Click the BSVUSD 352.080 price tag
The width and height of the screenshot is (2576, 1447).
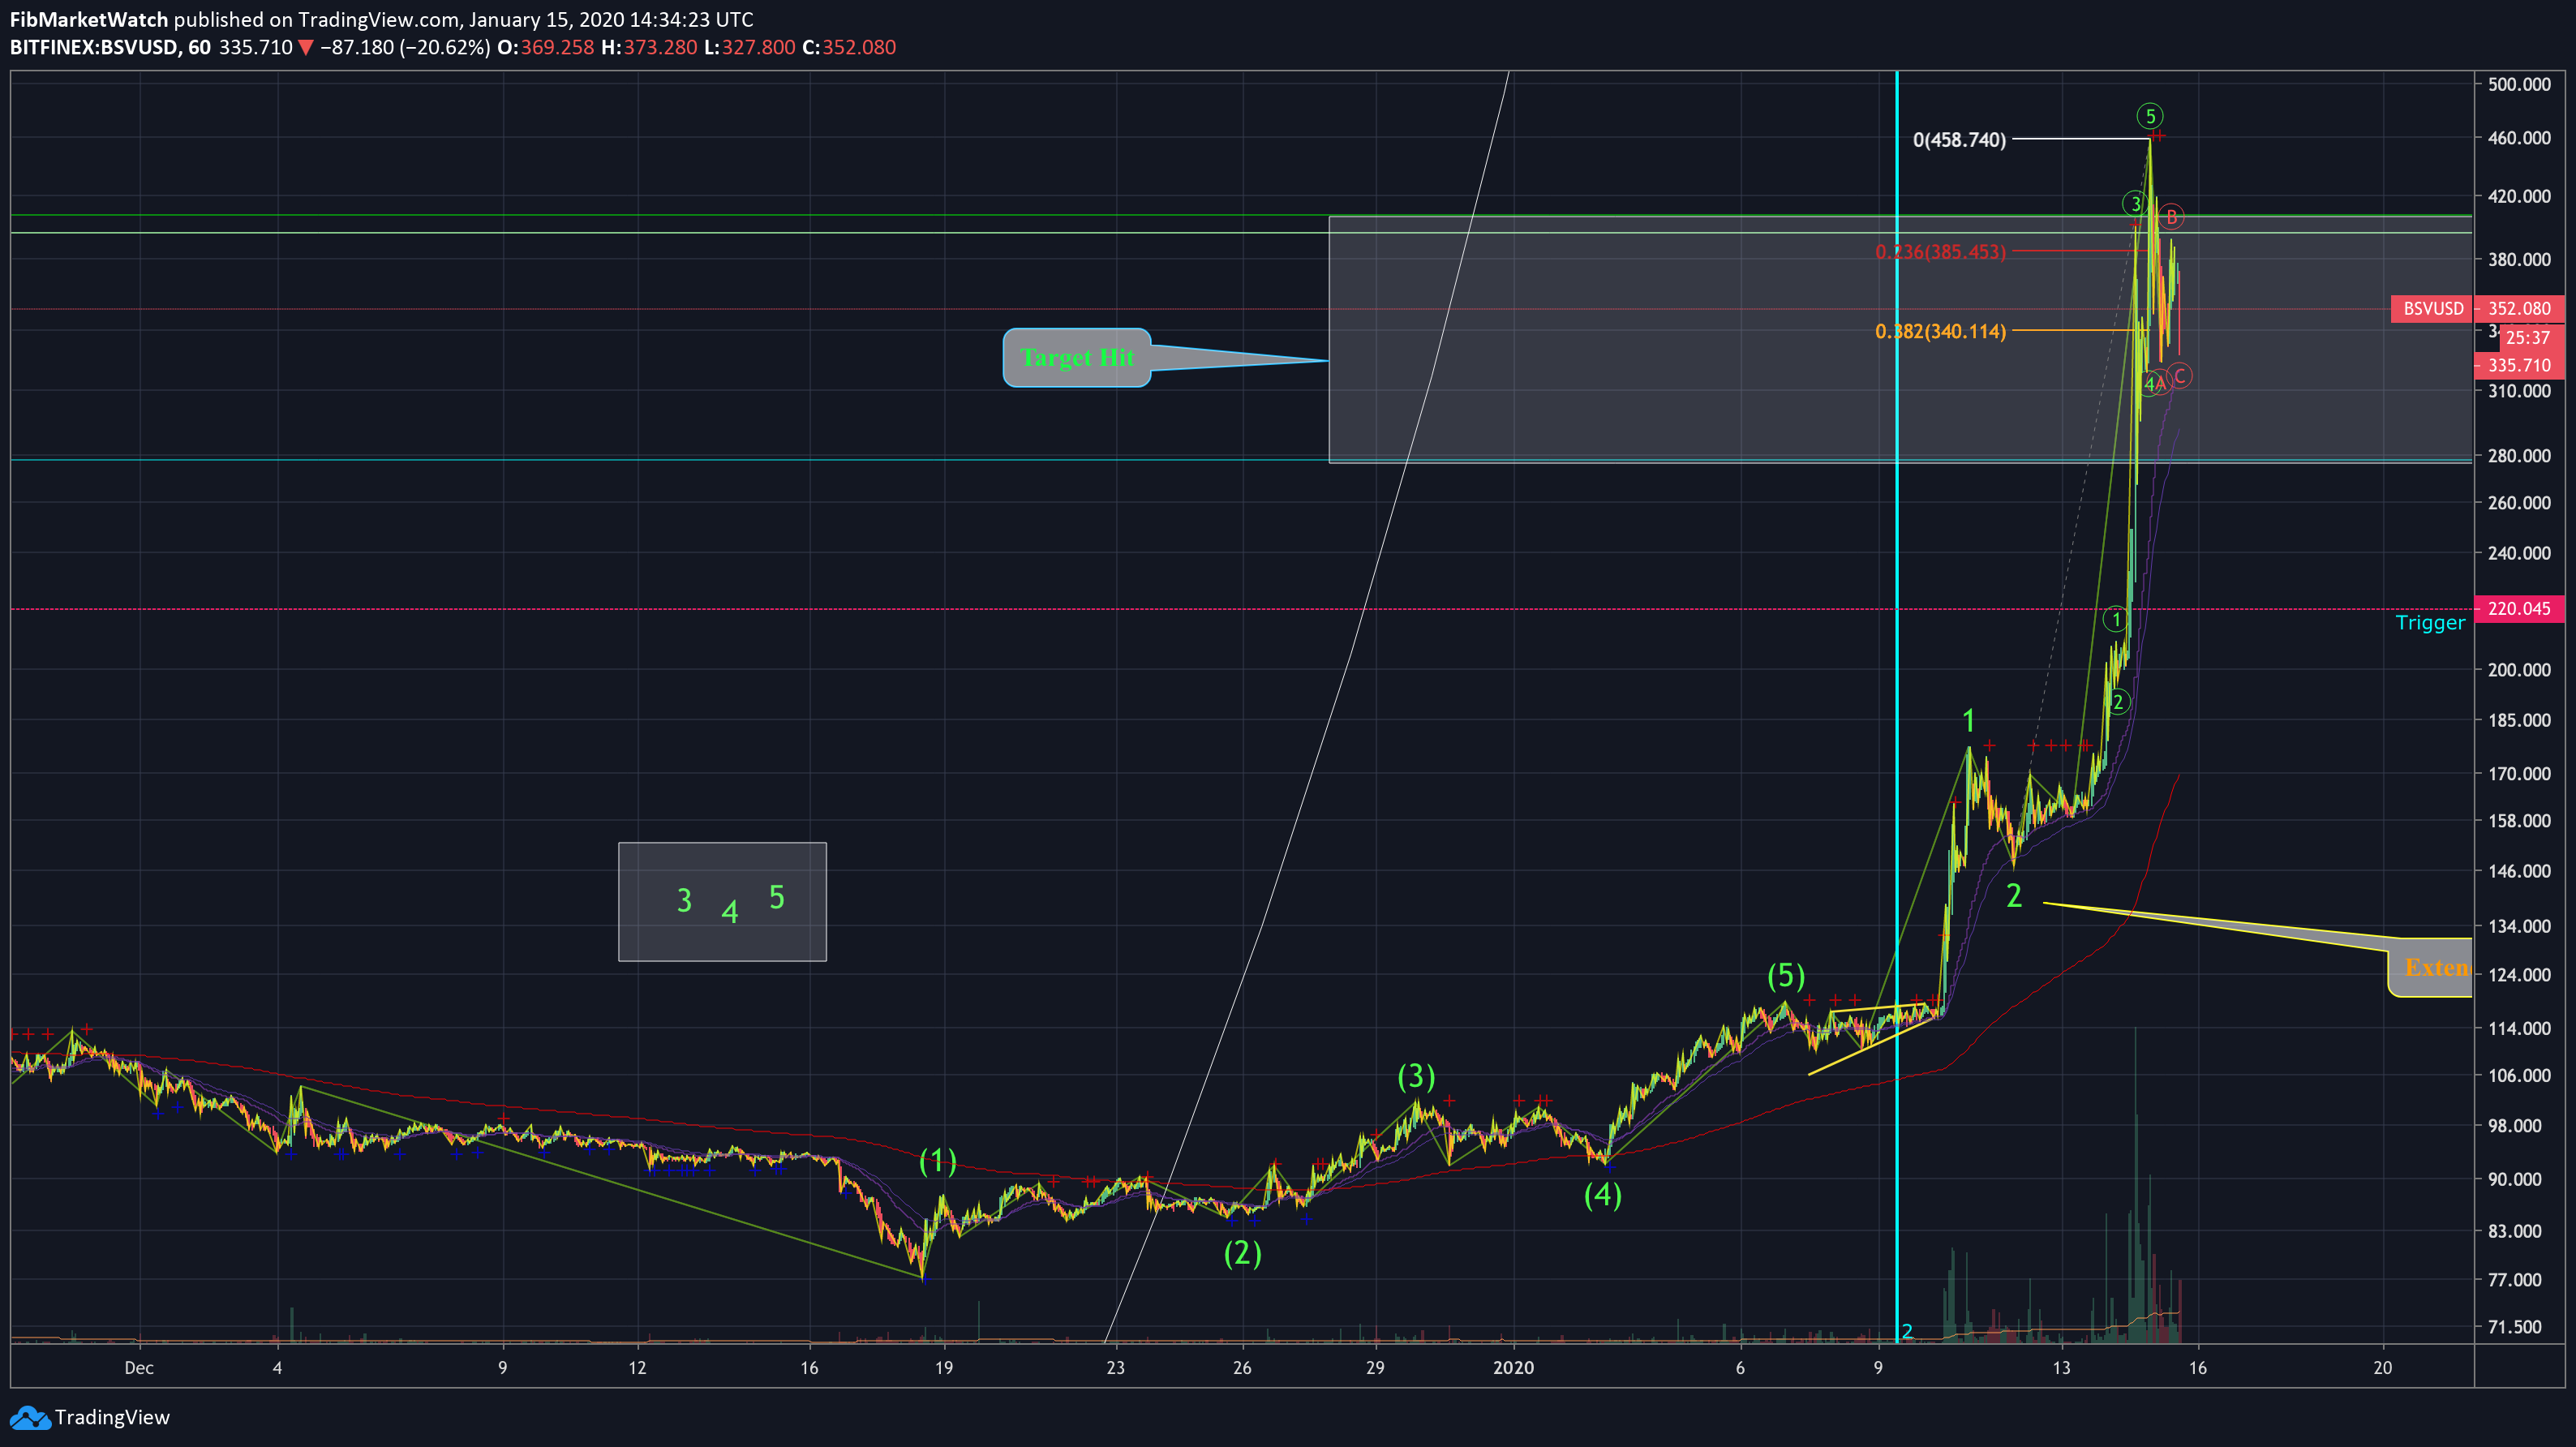(2477, 308)
